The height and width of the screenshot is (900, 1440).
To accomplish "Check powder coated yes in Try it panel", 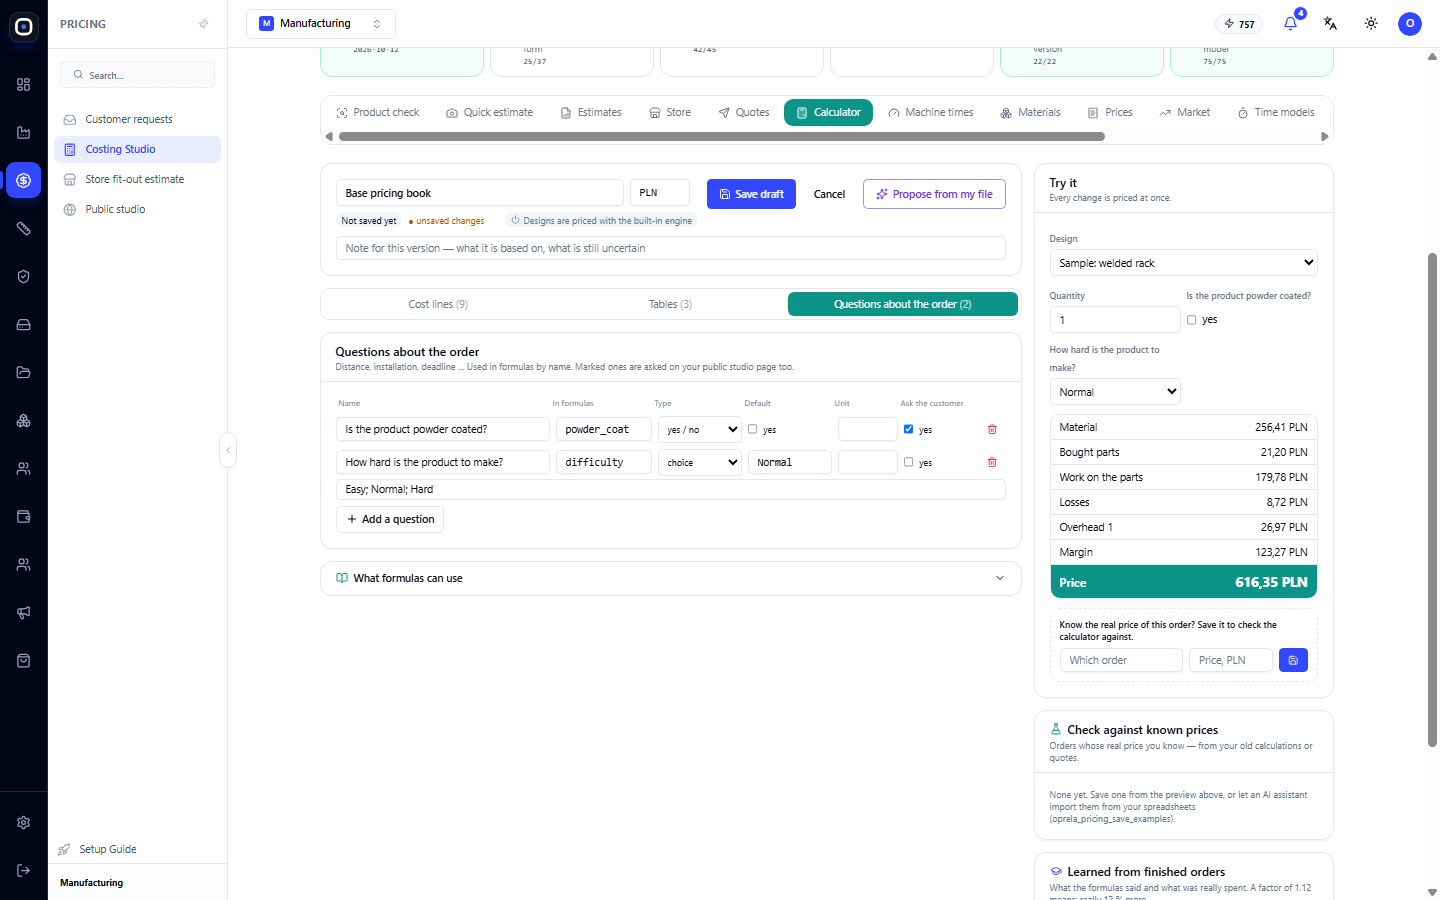I will click(x=1191, y=320).
